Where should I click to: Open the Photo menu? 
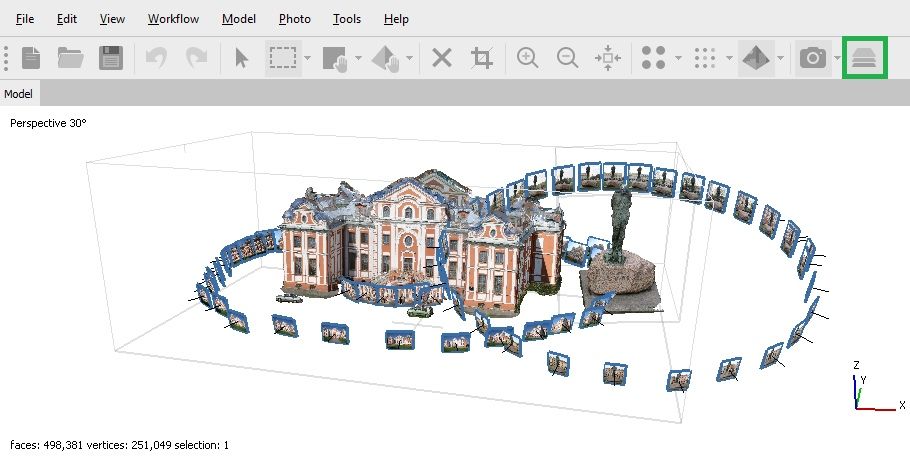[294, 19]
